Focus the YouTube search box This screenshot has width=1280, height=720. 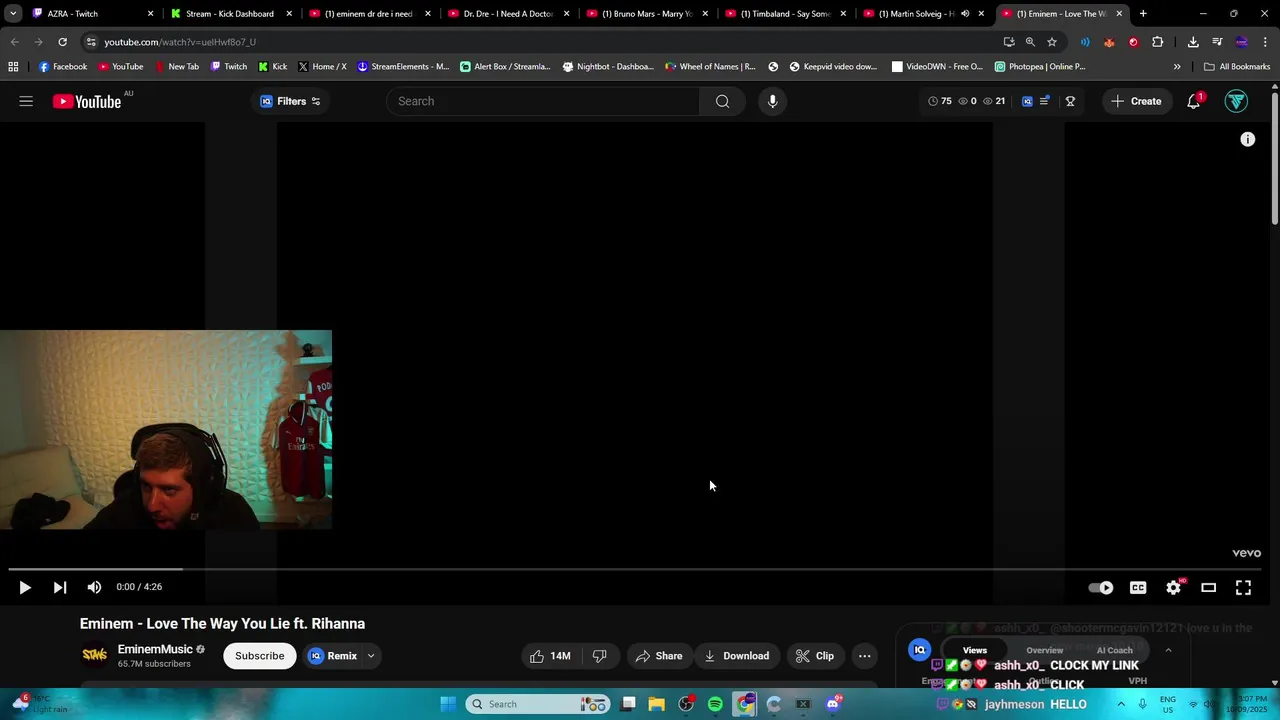(x=543, y=101)
